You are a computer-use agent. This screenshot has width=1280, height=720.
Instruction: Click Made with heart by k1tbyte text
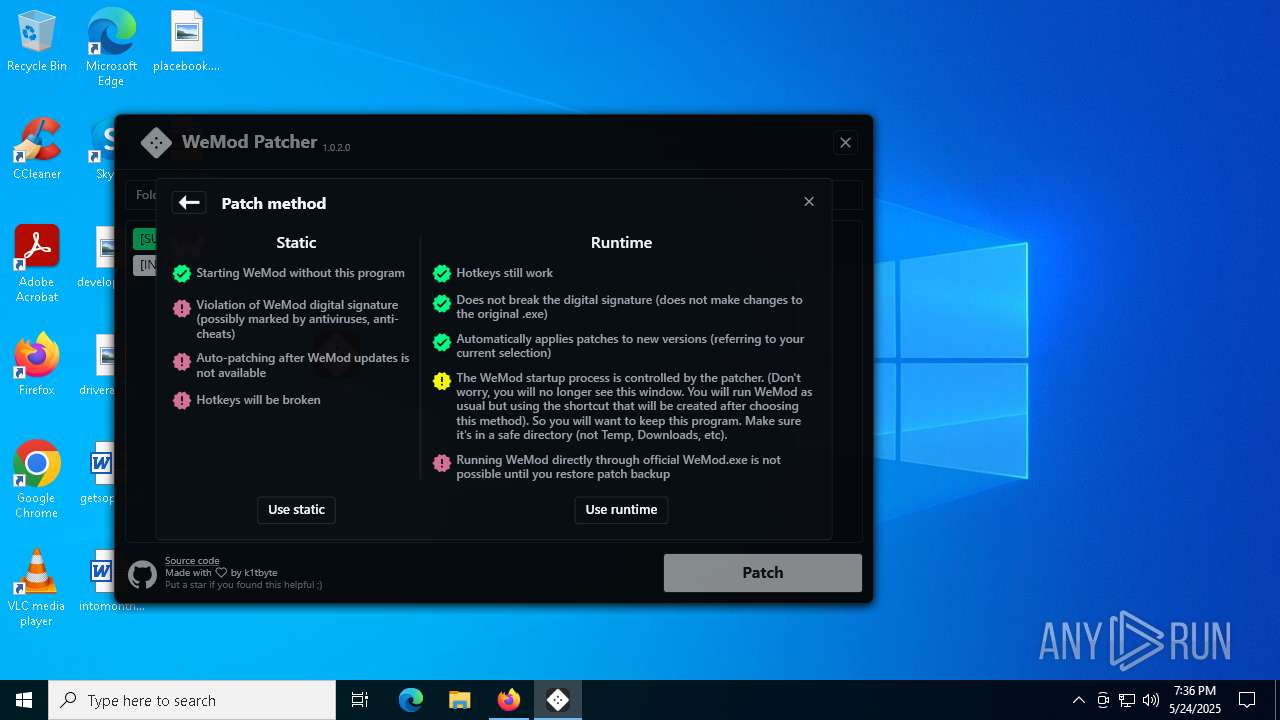tap(221, 573)
